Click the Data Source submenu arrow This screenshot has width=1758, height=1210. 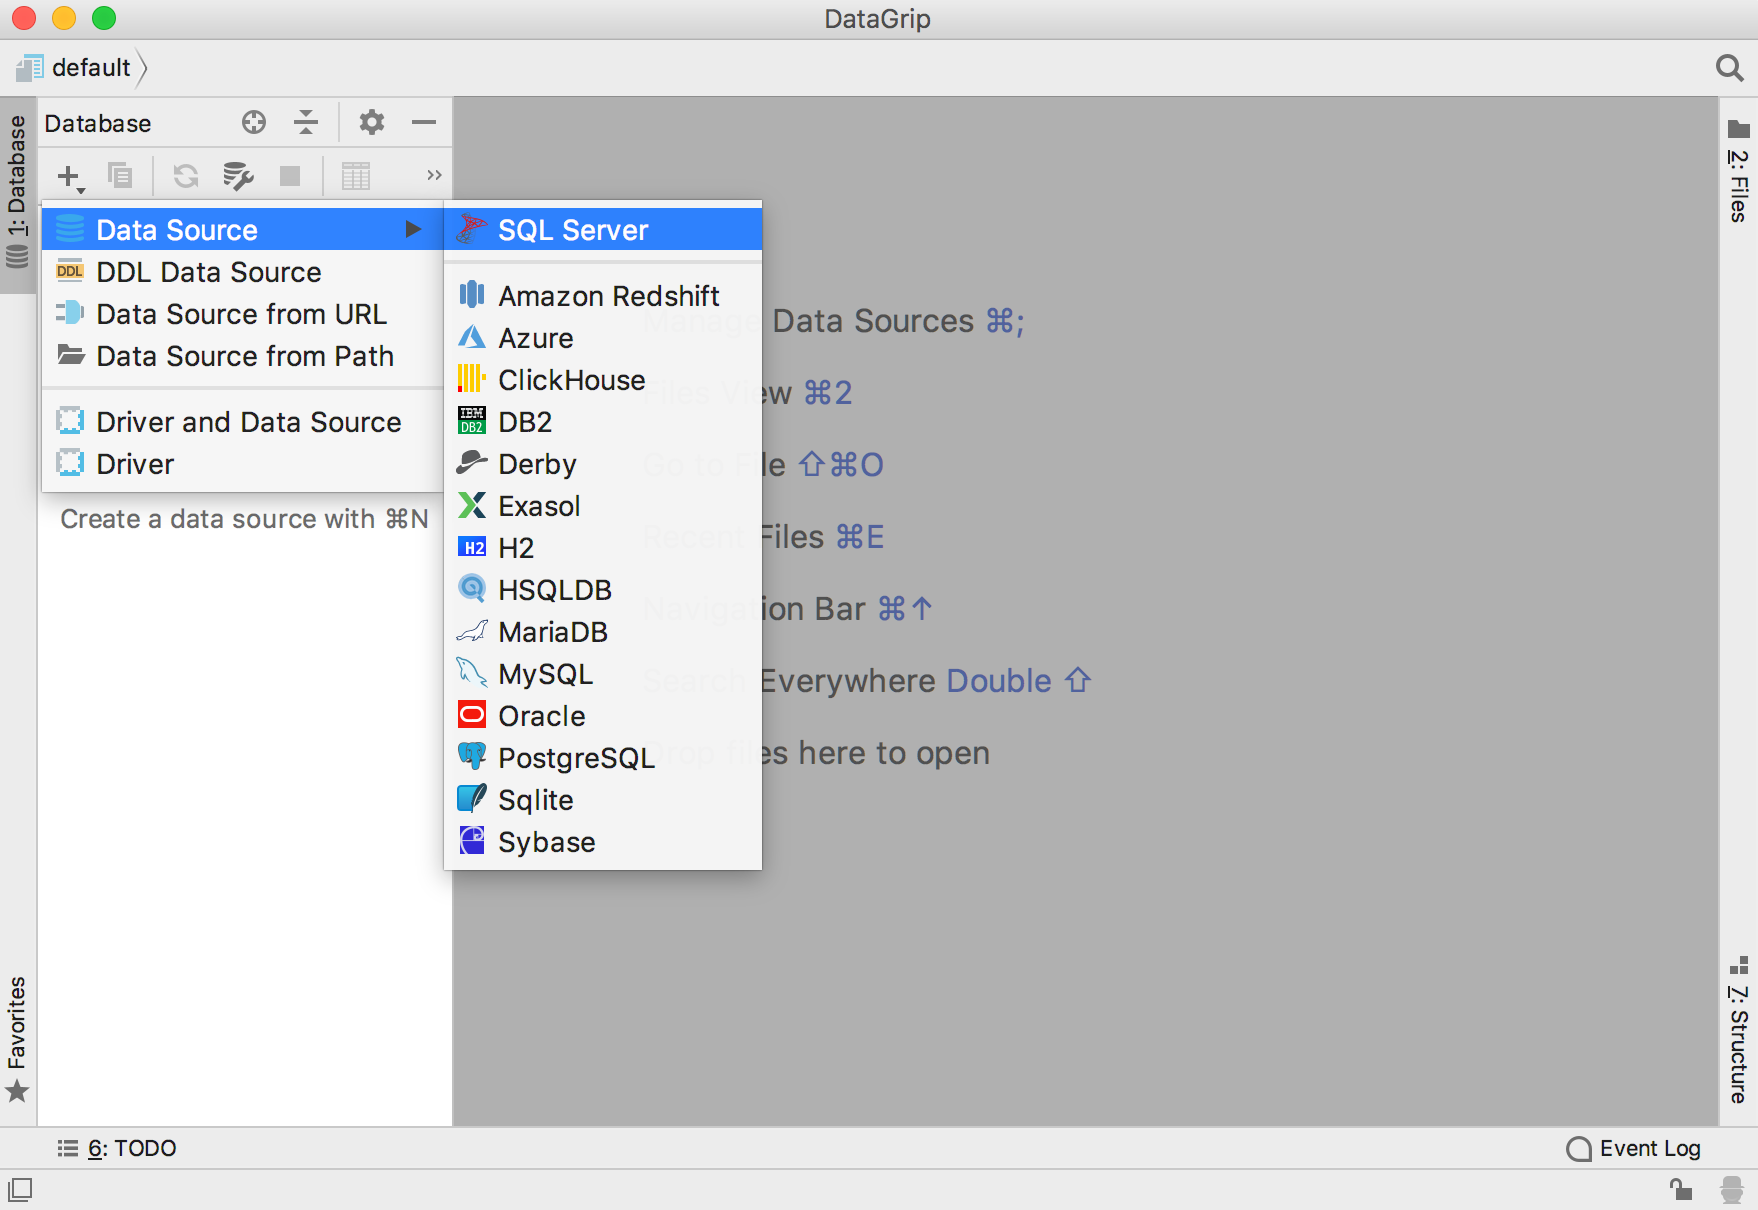(x=413, y=230)
